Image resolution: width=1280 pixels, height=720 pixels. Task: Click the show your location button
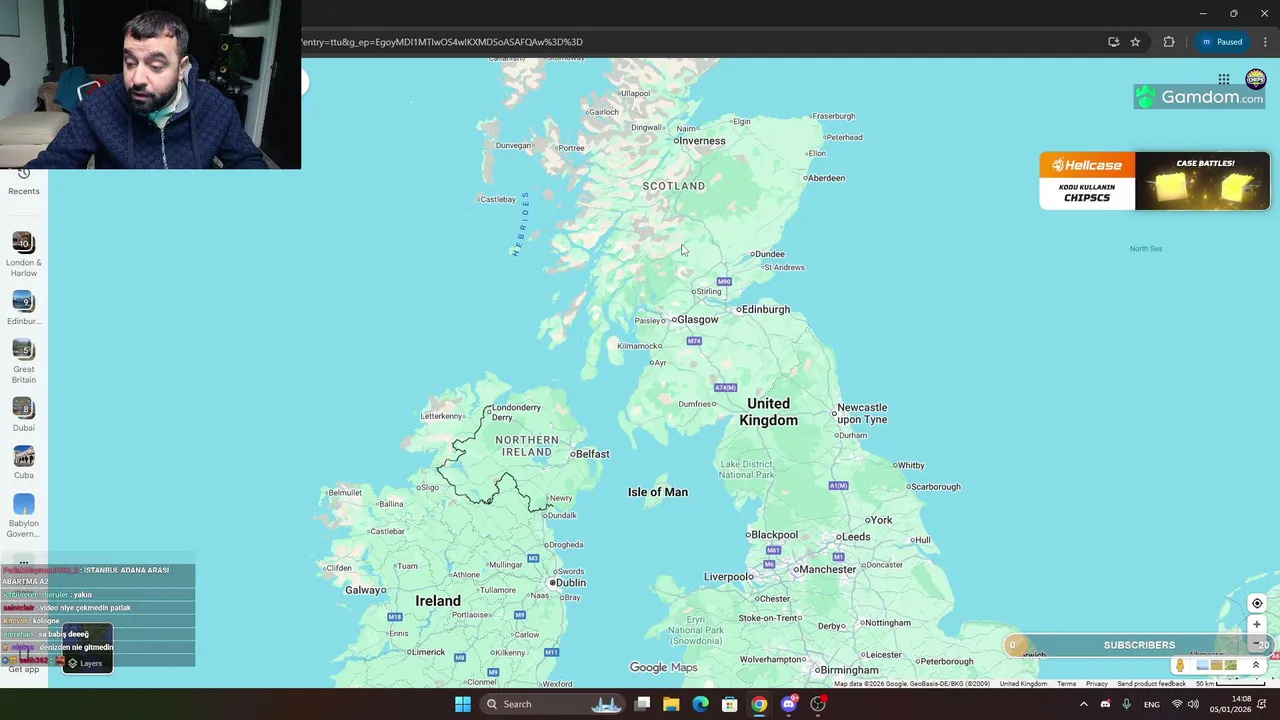(1257, 603)
